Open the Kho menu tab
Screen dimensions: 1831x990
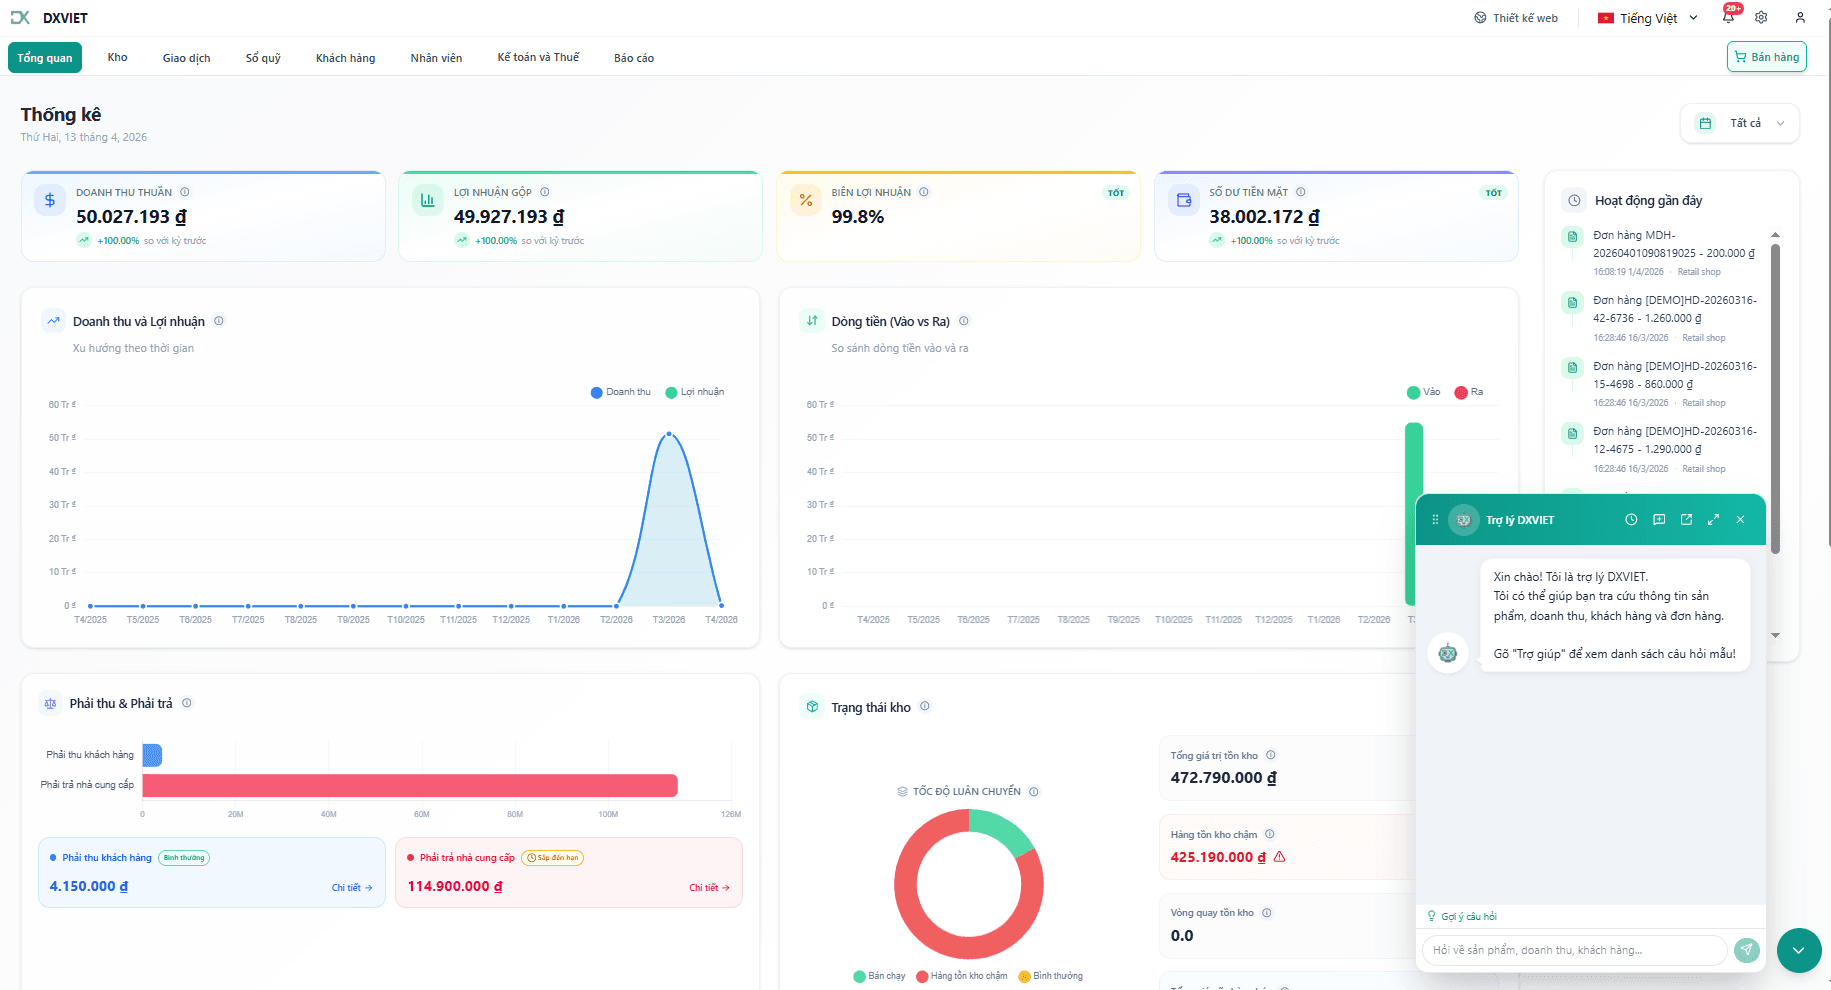click(118, 57)
